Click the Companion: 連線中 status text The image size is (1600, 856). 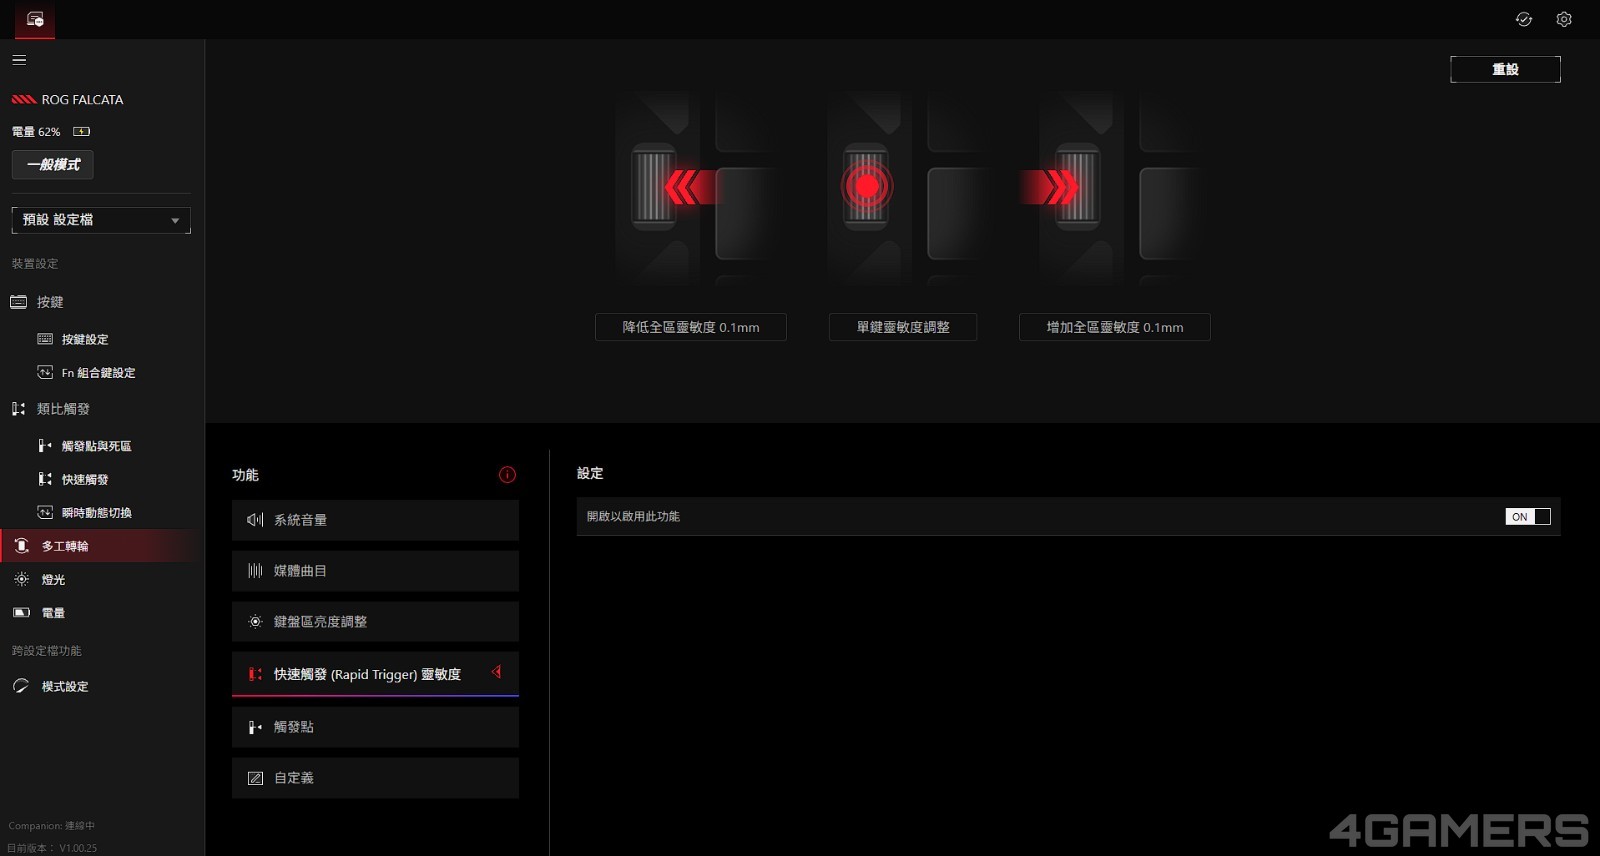pos(52,826)
